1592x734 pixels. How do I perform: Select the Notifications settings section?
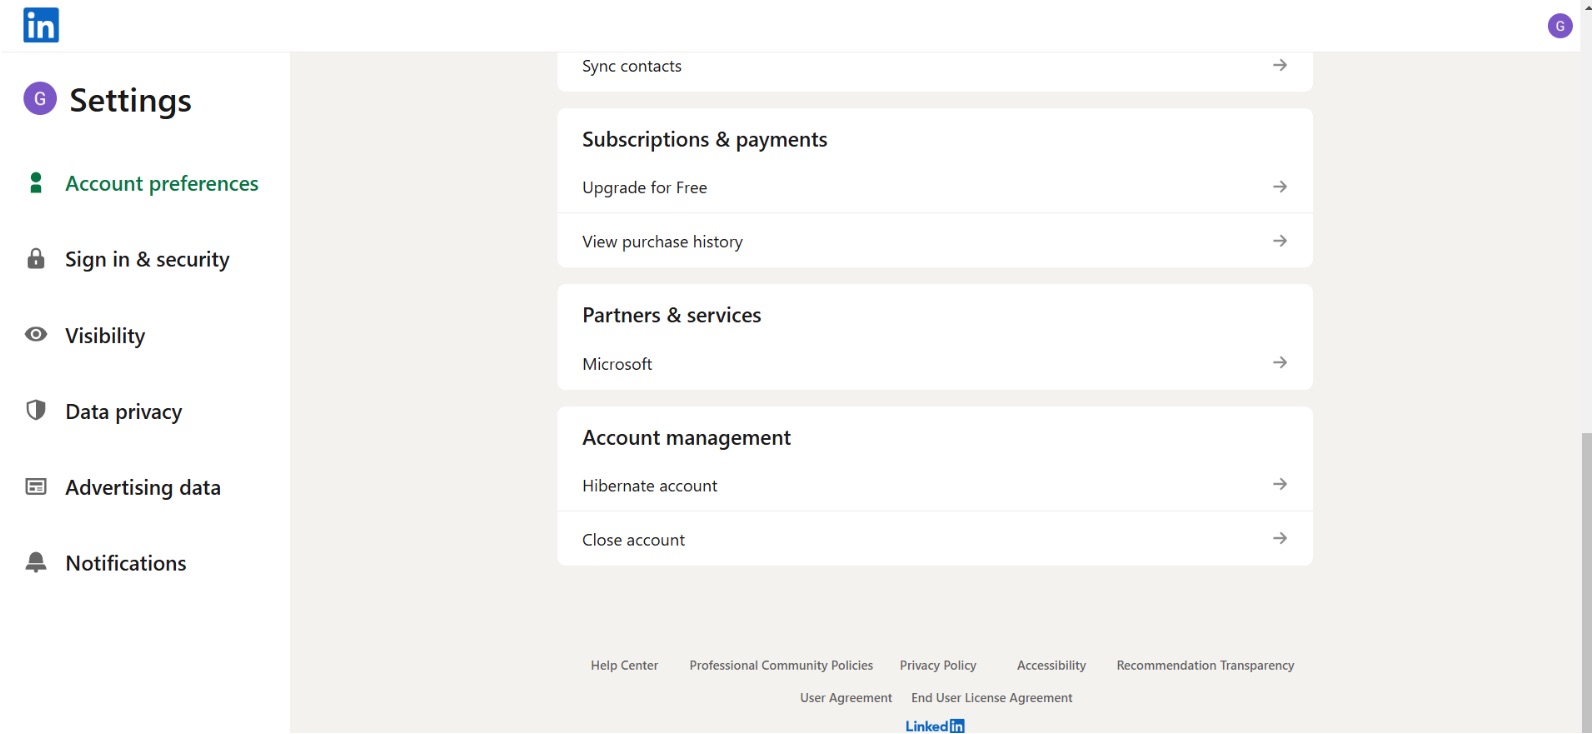[125, 564]
